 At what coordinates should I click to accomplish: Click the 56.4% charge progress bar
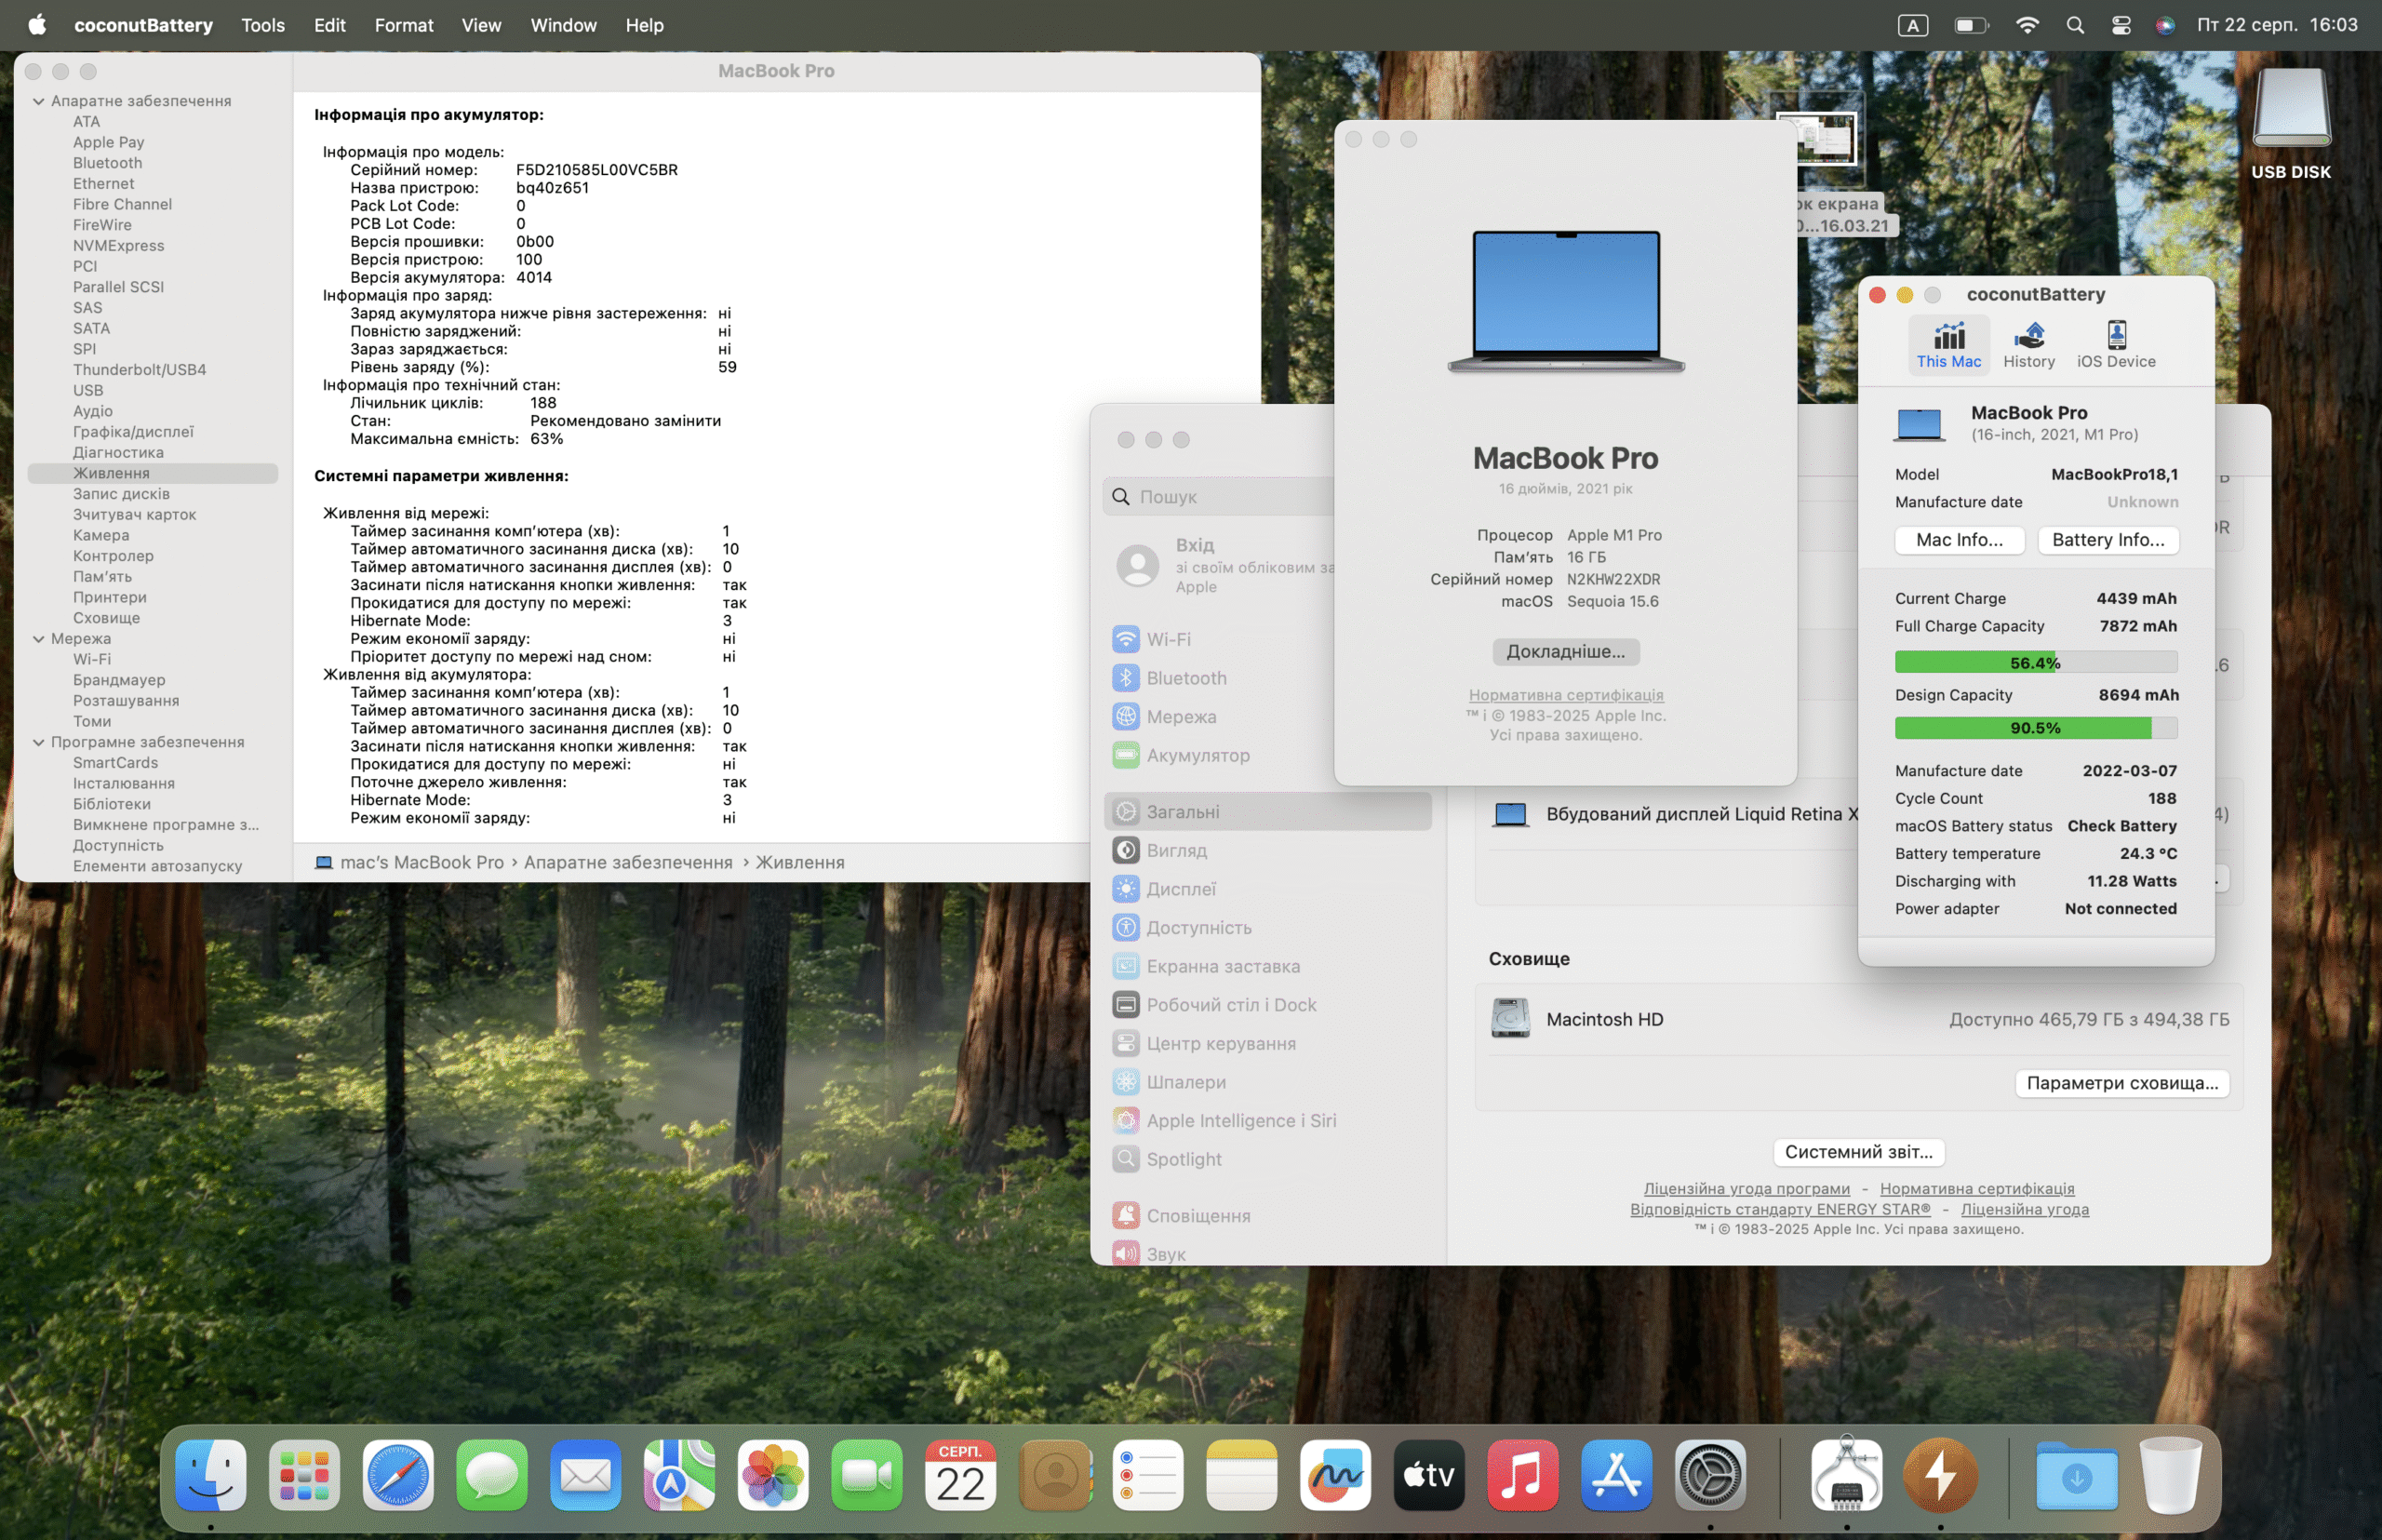[x=2035, y=662]
